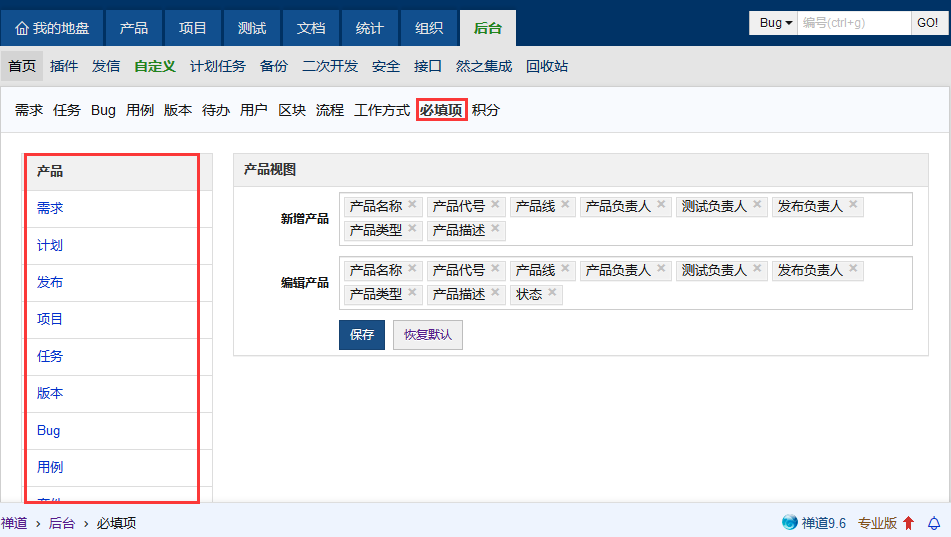951x537 pixels.
Task: Remove 产品负责人 tag from 编辑产品
Action: pos(661,268)
